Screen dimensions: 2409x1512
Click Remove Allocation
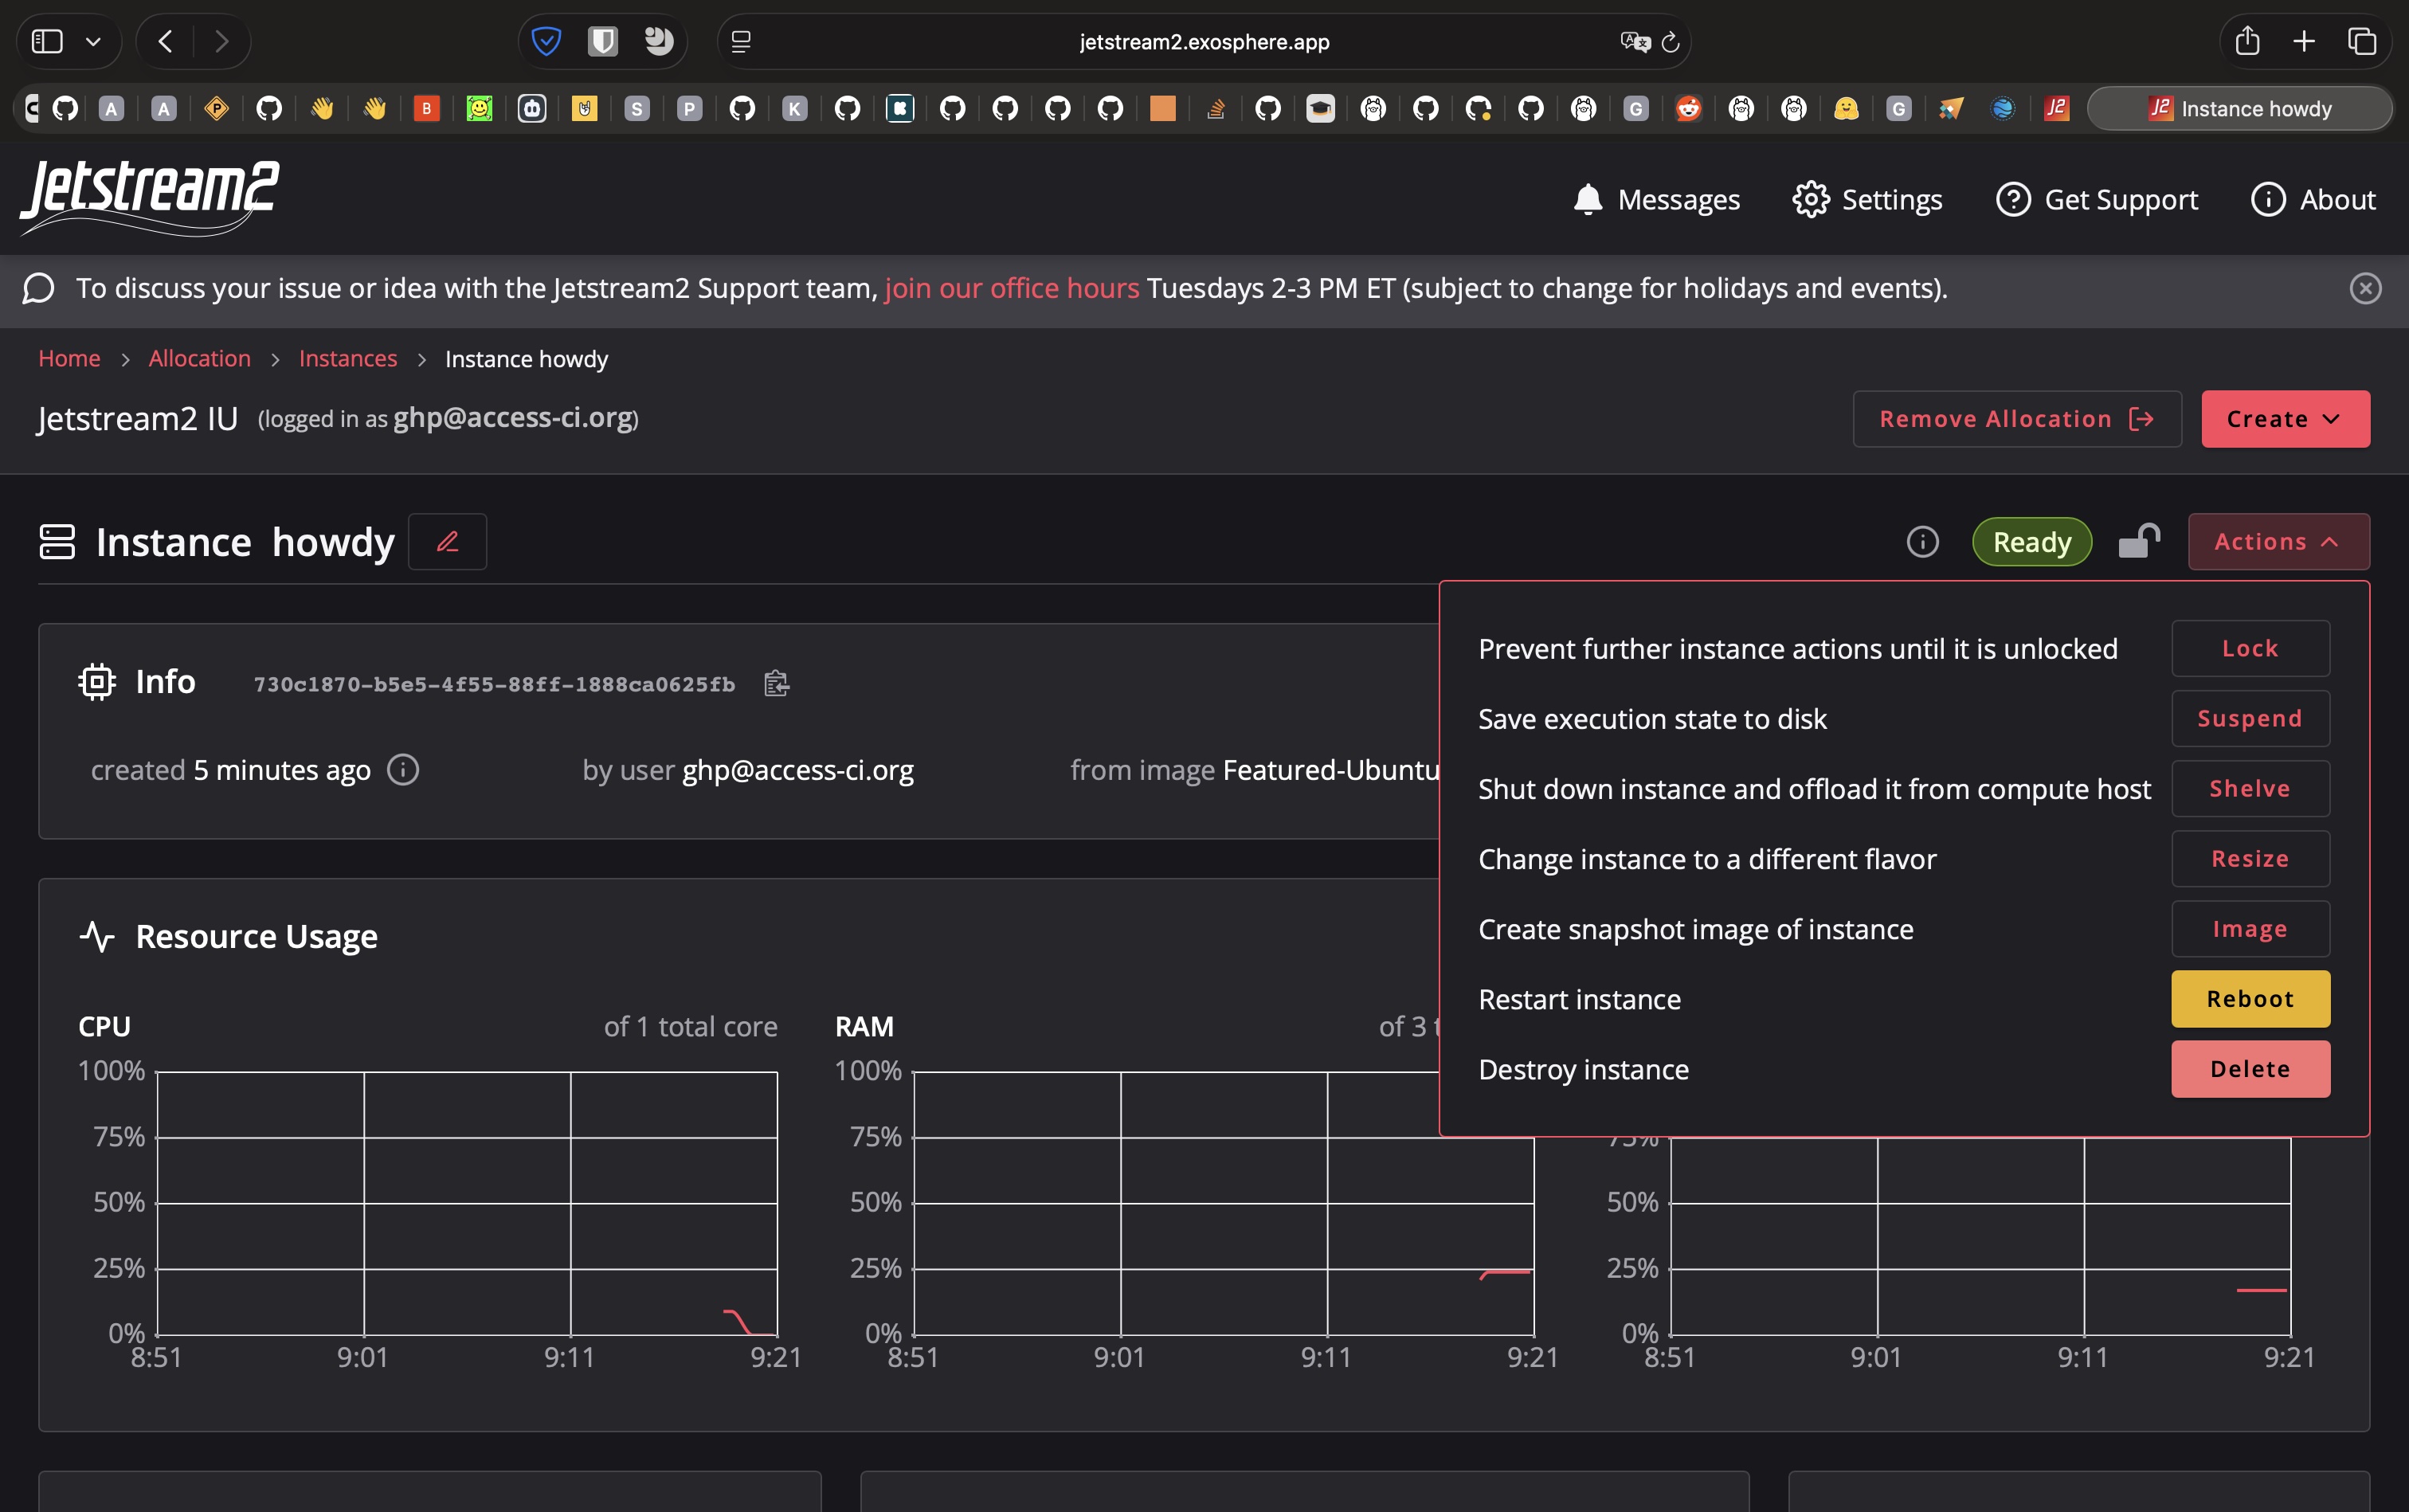click(x=2017, y=418)
